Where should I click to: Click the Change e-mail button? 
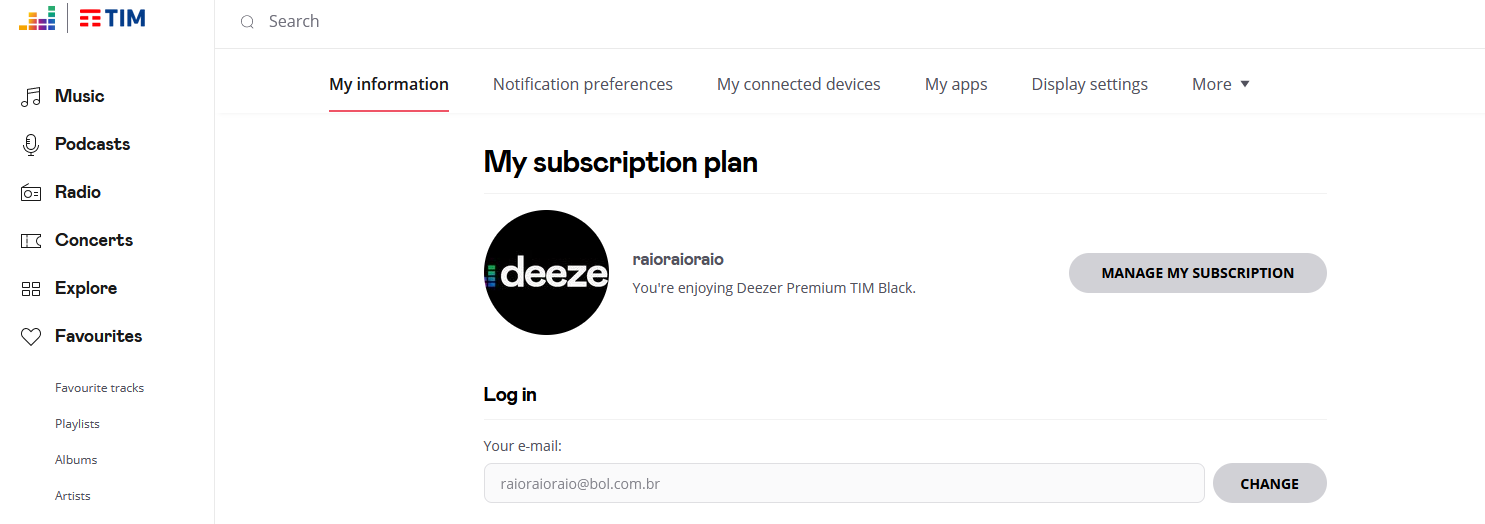pyautogui.click(x=1269, y=484)
